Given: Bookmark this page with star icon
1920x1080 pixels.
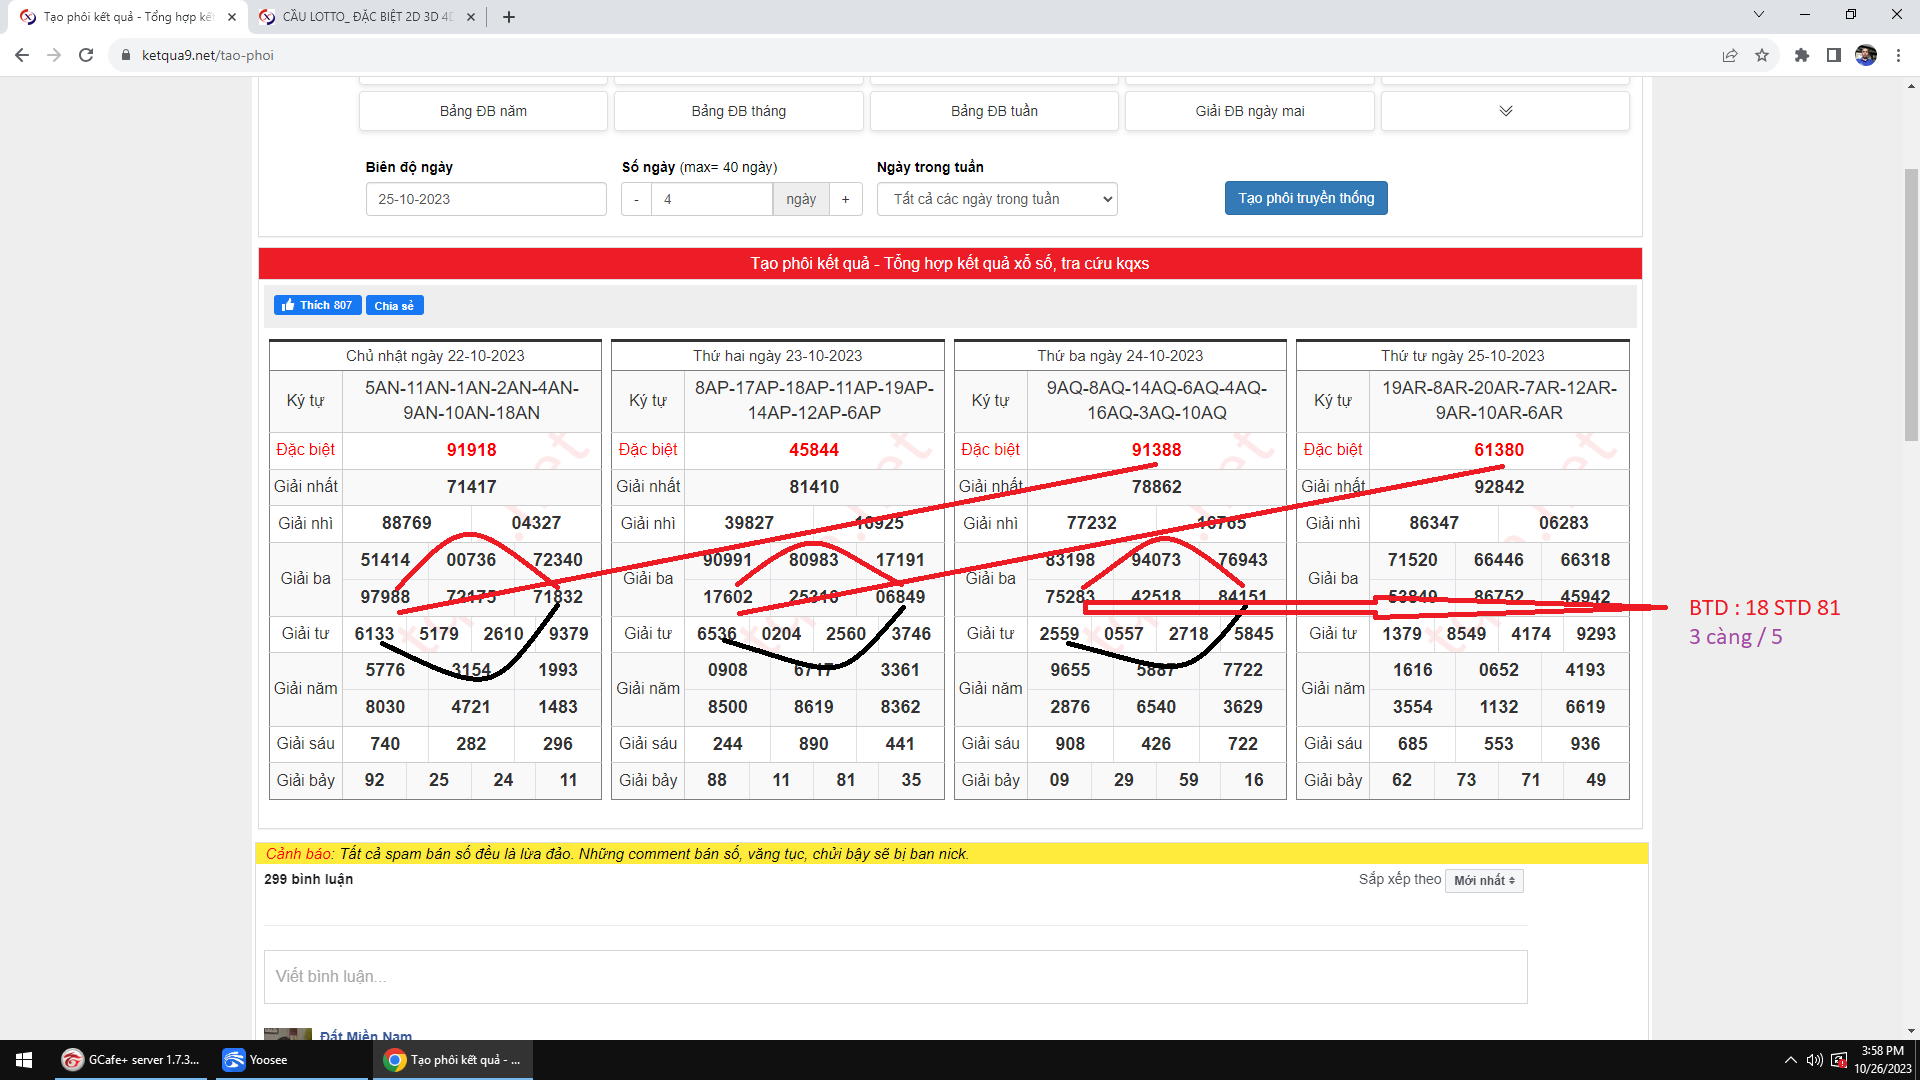Looking at the screenshot, I should coord(1762,55).
